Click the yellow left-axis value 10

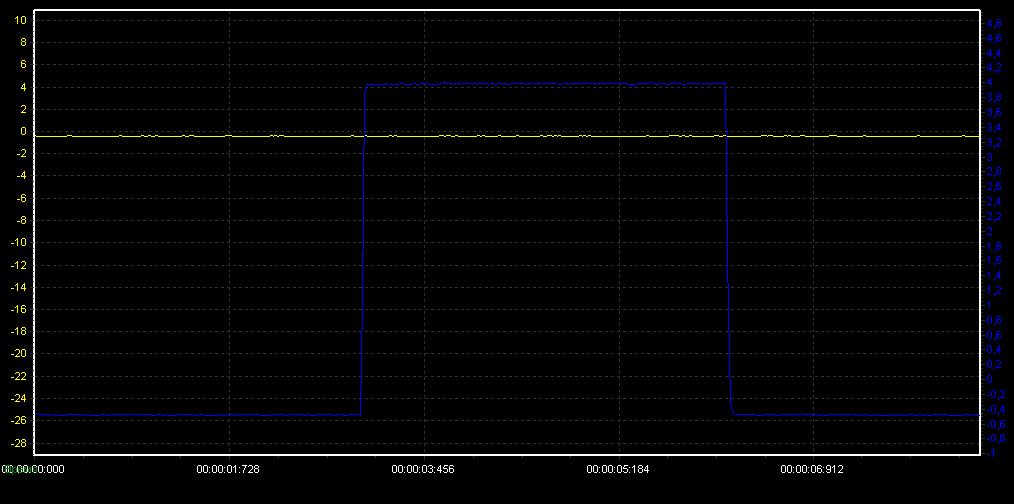[22, 20]
